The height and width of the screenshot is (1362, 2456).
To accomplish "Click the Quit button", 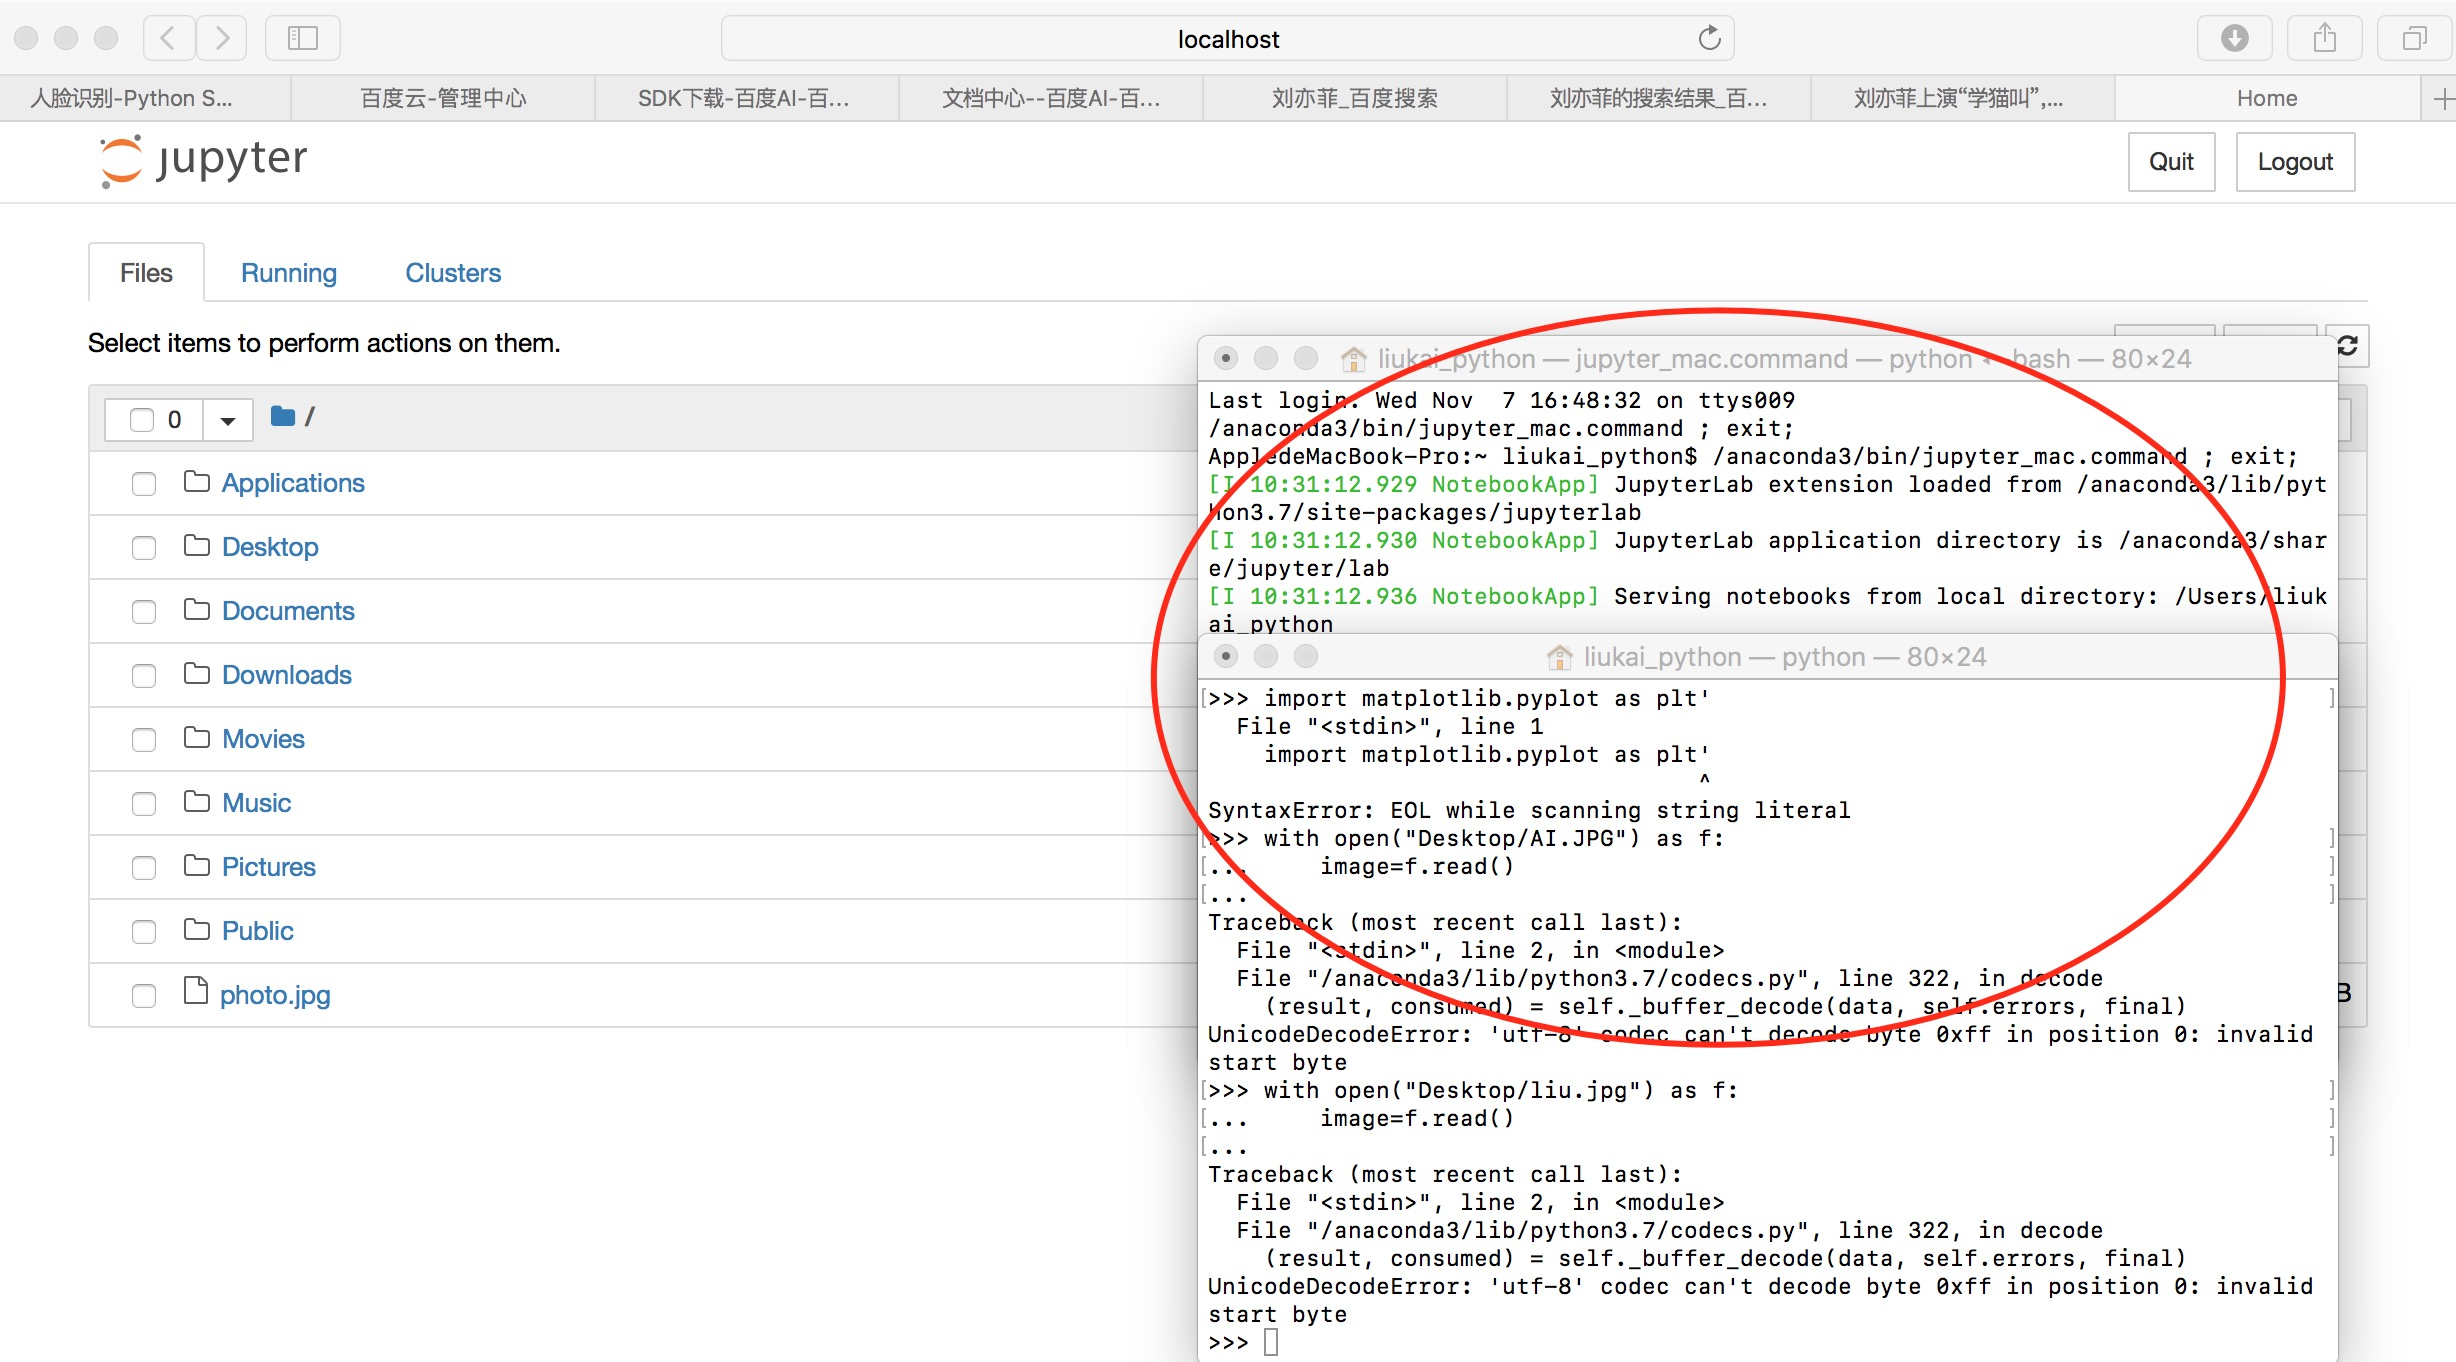I will click(x=2171, y=162).
